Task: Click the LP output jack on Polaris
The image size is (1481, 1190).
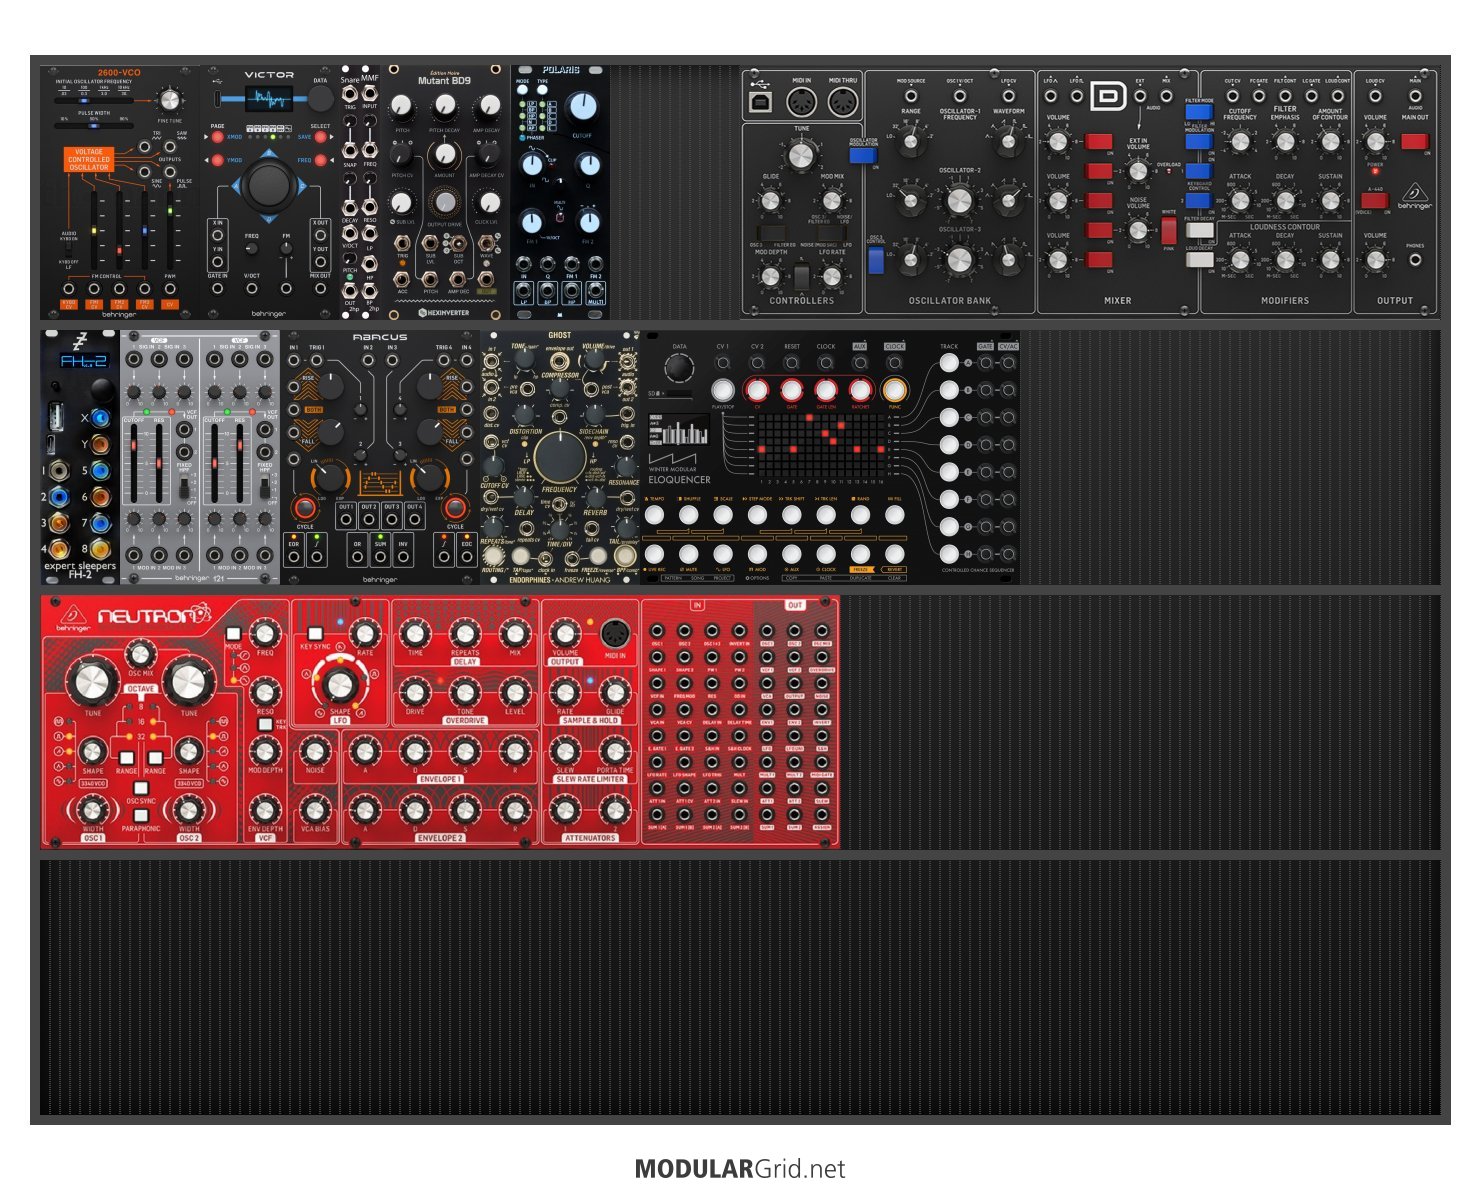Action: point(524,289)
